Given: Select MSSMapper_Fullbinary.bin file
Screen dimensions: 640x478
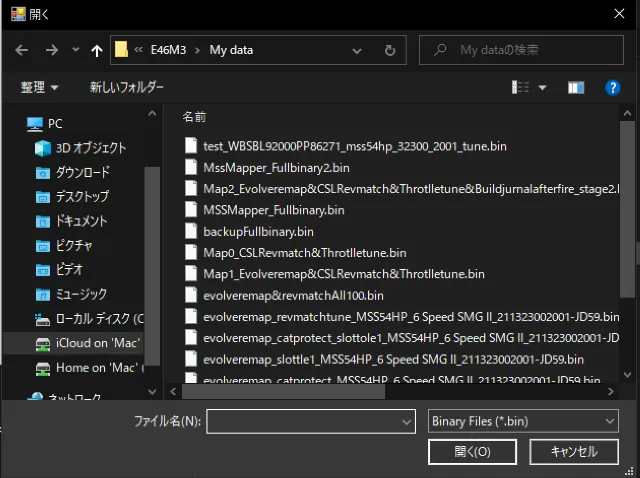Looking at the screenshot, I should coord(264,210).
